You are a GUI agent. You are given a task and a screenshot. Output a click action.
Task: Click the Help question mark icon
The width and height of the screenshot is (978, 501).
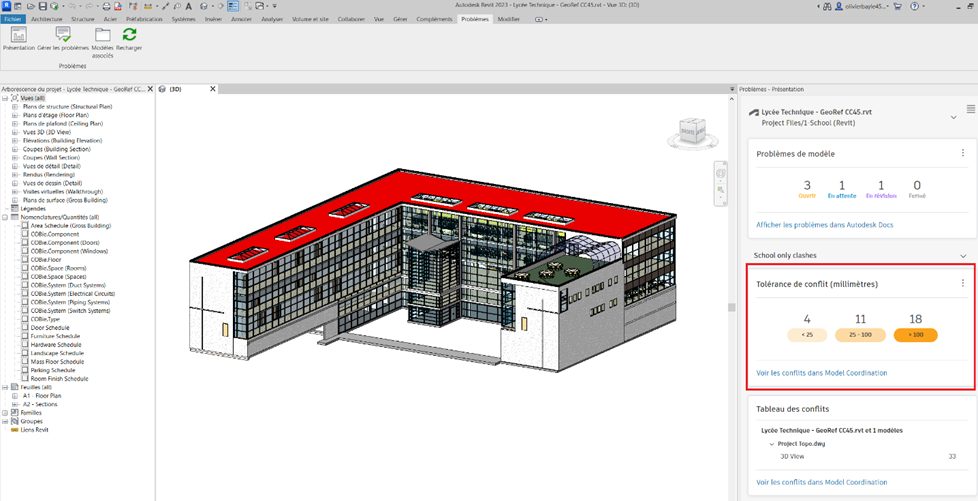pyautogui.click(x=914, y=6)
